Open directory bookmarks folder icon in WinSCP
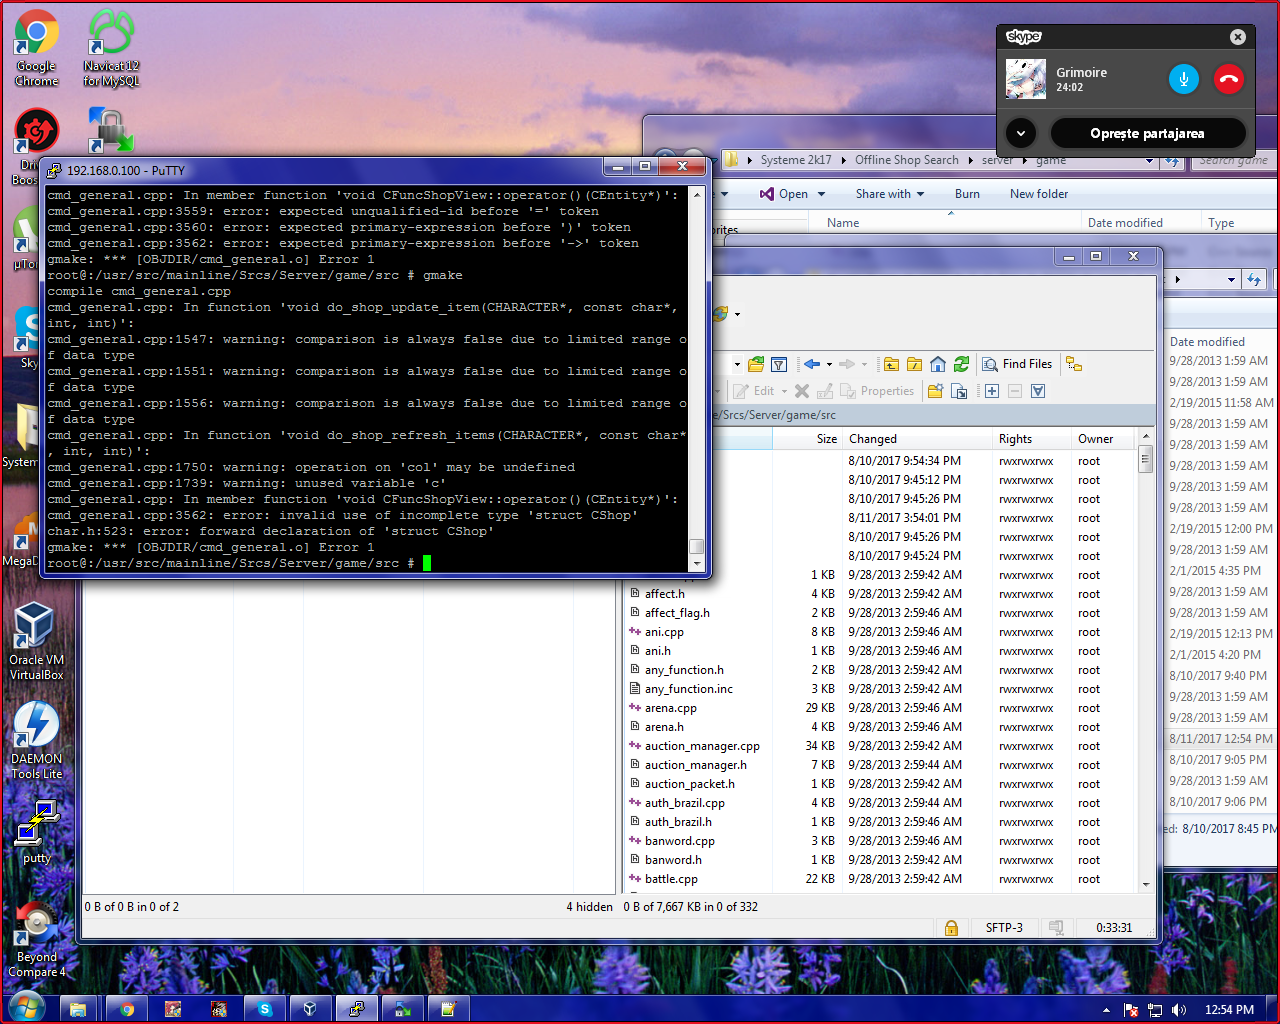 [x=756, y=364]
